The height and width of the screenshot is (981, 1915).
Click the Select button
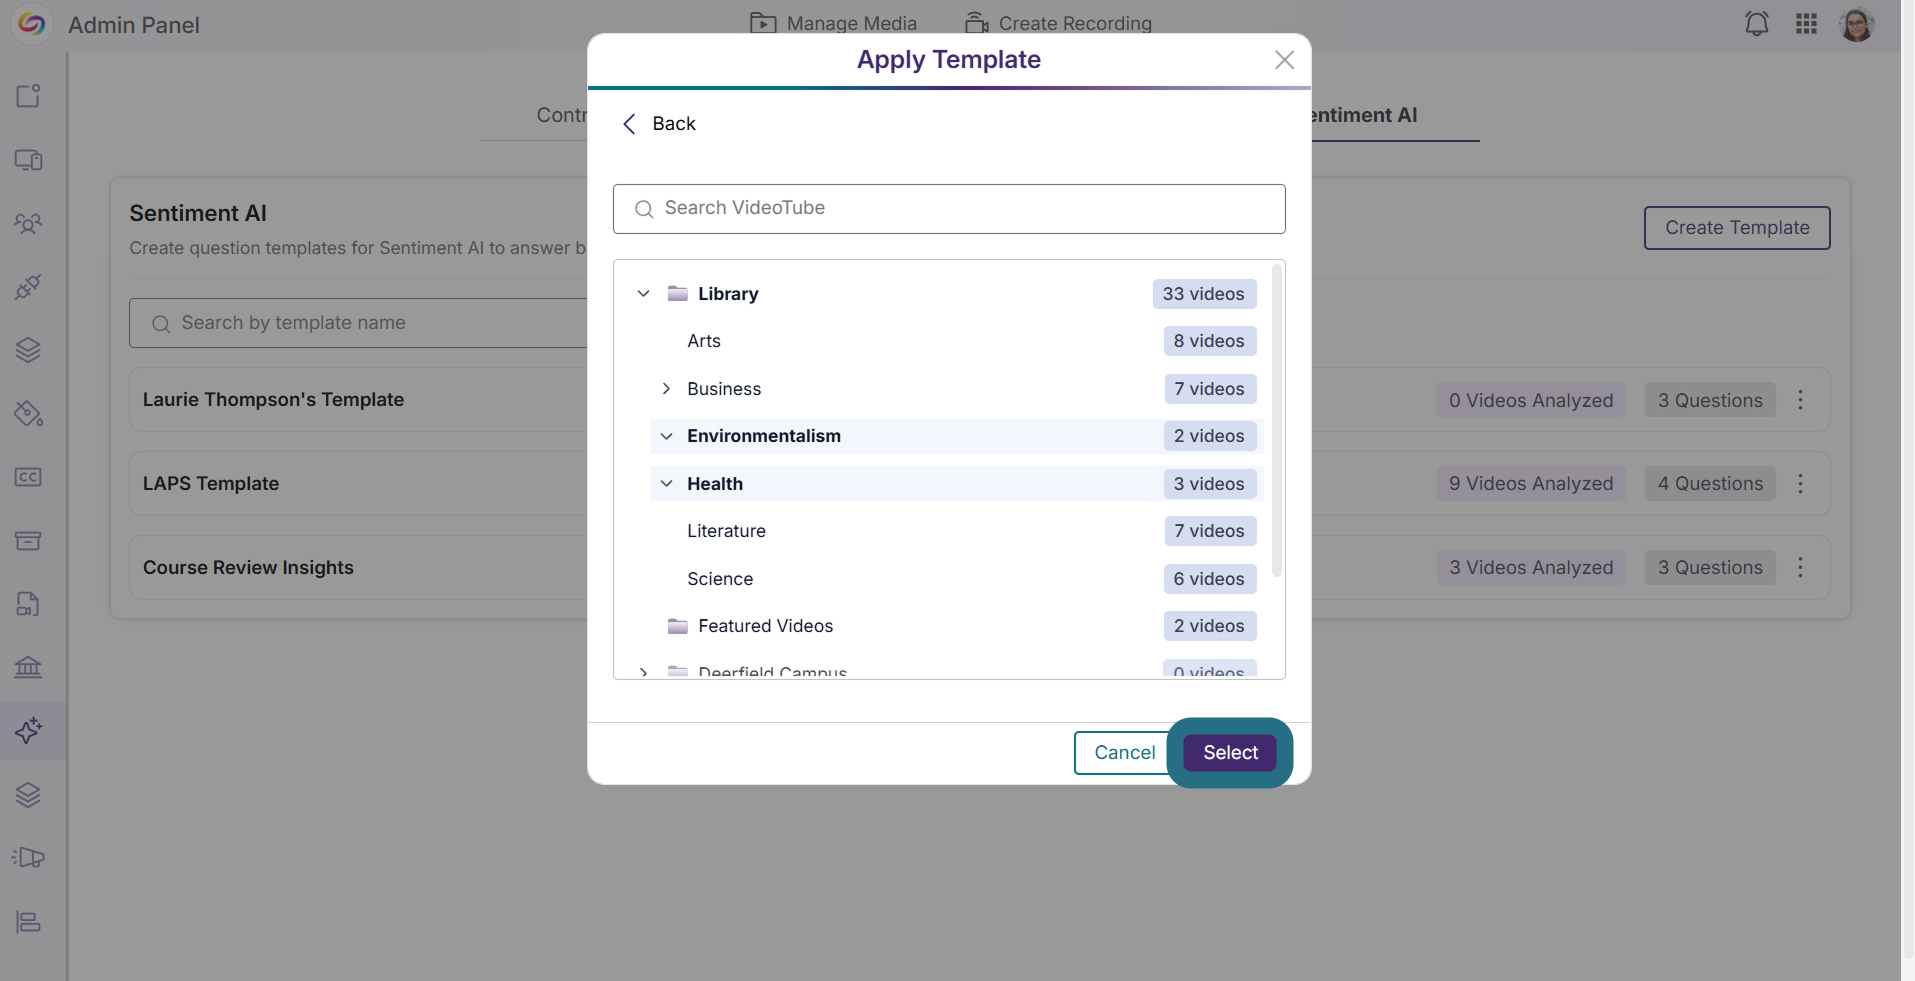(x=1230, y=753)
